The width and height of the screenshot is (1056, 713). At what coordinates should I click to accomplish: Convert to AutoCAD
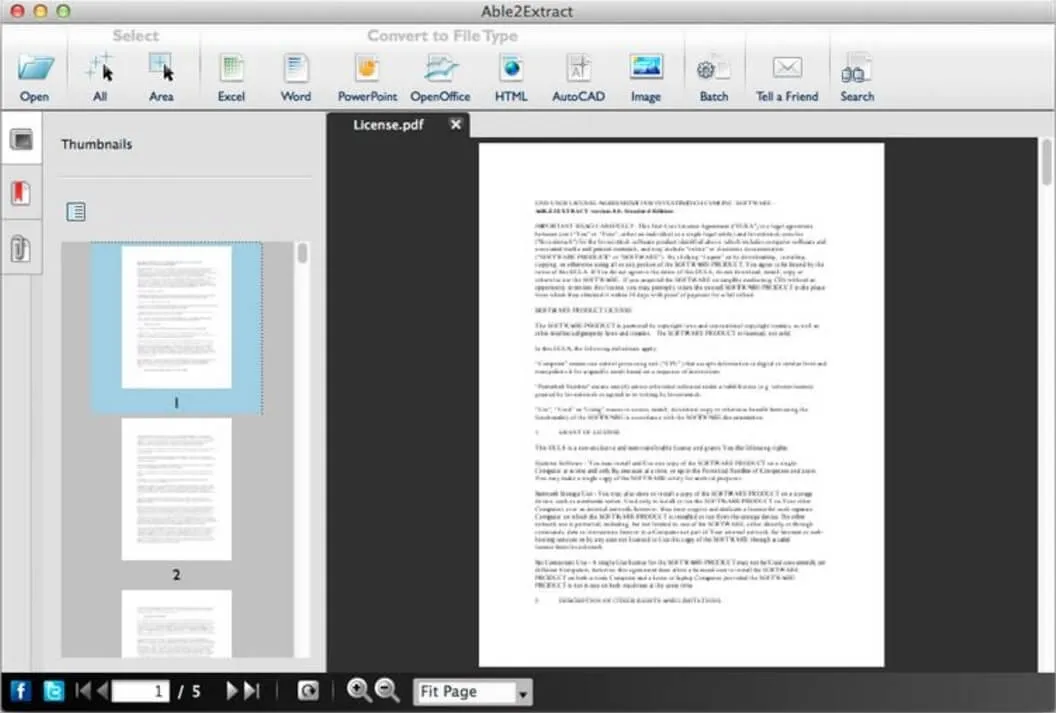[579, 76]
